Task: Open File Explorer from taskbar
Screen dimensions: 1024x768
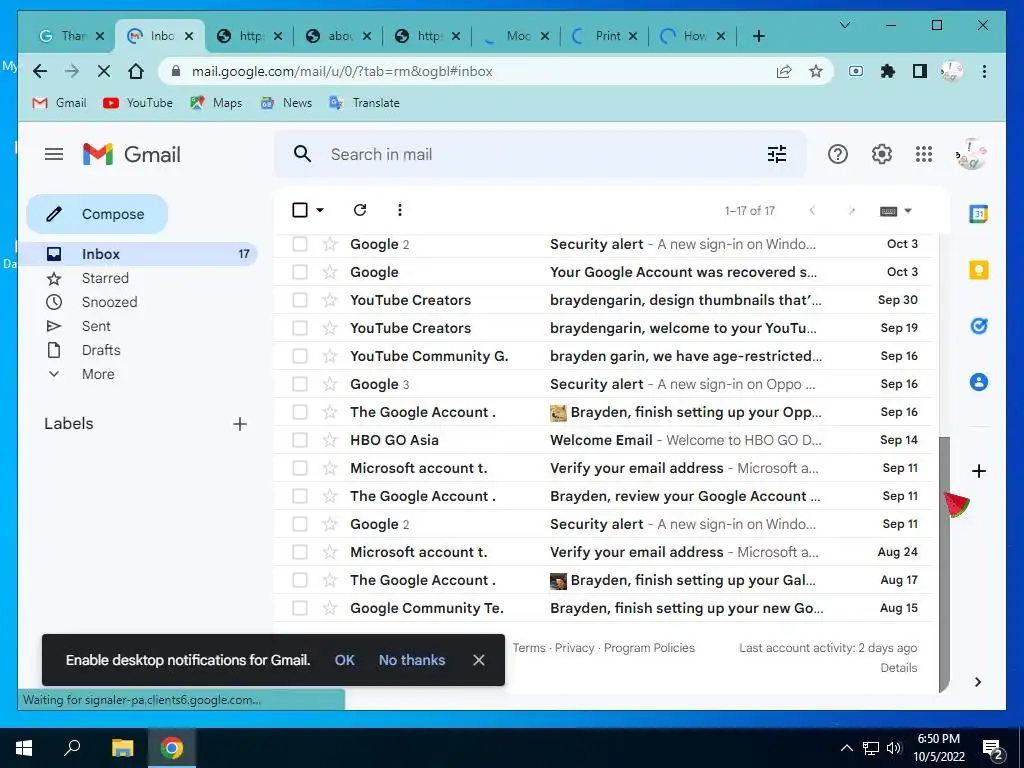Action: [x=122, y=748]
